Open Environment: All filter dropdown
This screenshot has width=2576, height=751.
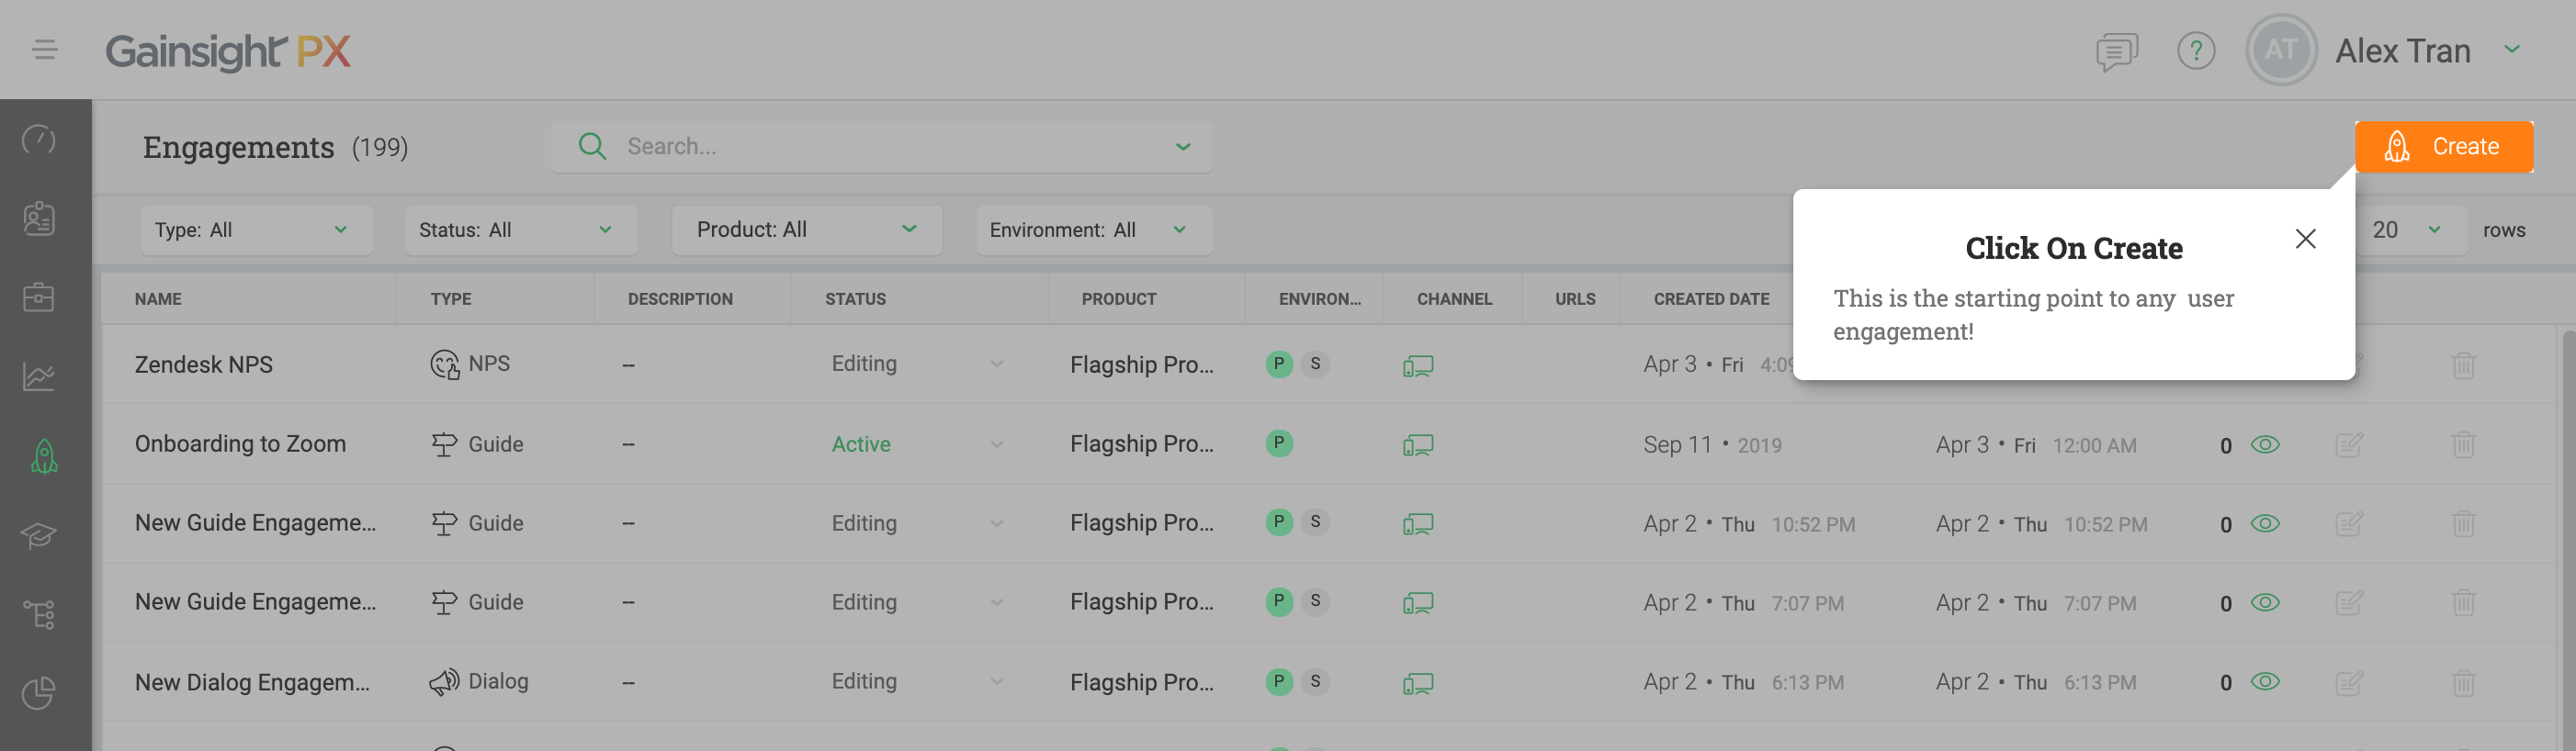(1093, 230)
